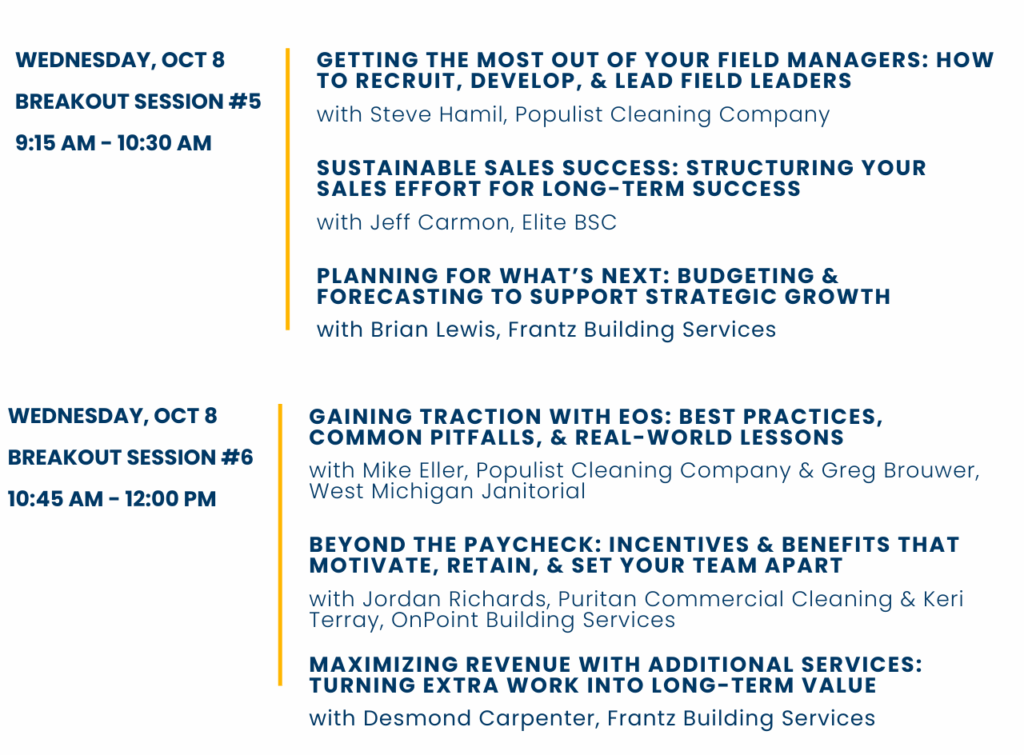Select the Steve Hamil, Populist Cleaning Company speaker line
This screenshot has width=1024, height=755.
click(x=573, y=115)
